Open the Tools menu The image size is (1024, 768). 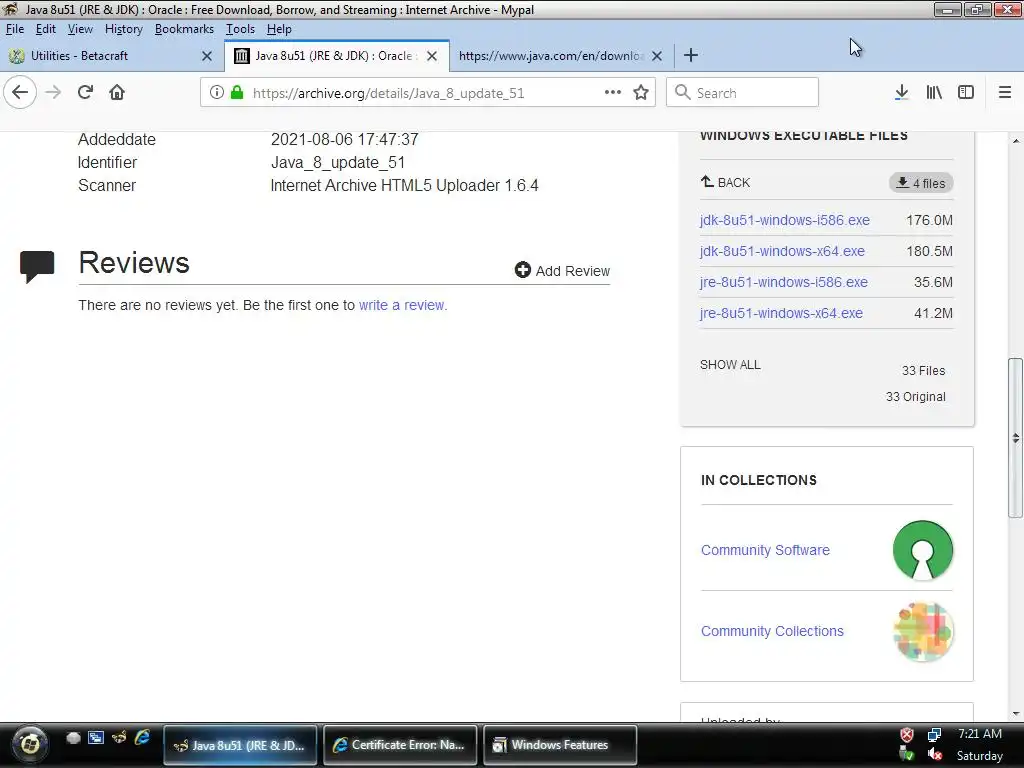[x=240, y=29]
